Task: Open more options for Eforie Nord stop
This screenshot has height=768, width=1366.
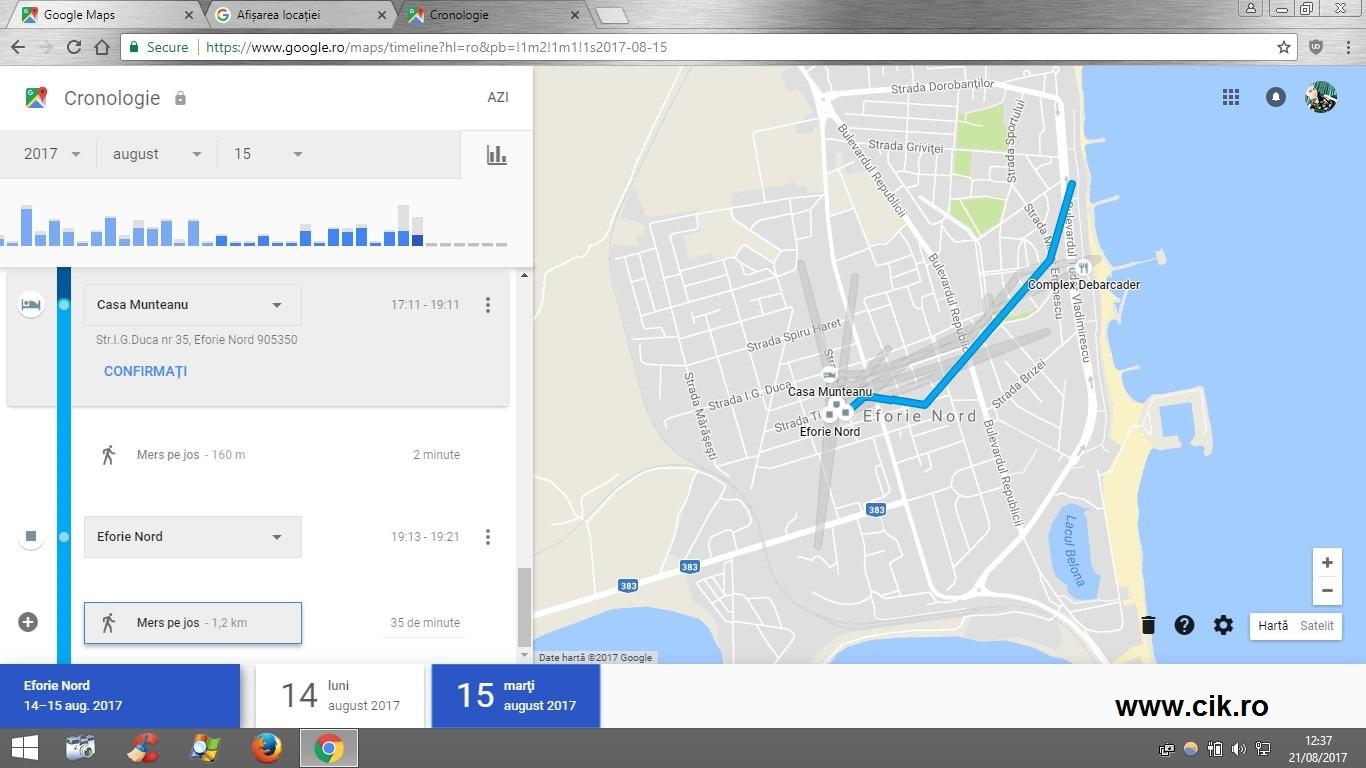Action: coord(488,537)
